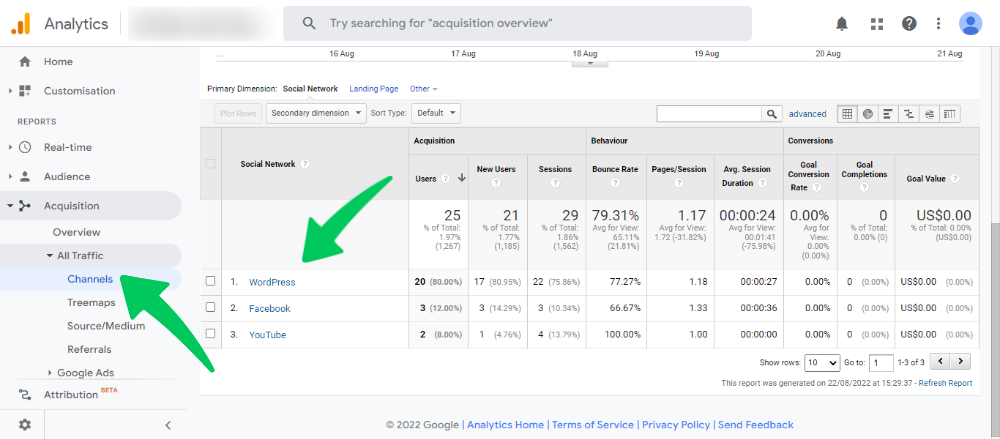Open Treemaps in the sidebar
The width and height of the screenshot is (1000, 439).
coord(91,302)
